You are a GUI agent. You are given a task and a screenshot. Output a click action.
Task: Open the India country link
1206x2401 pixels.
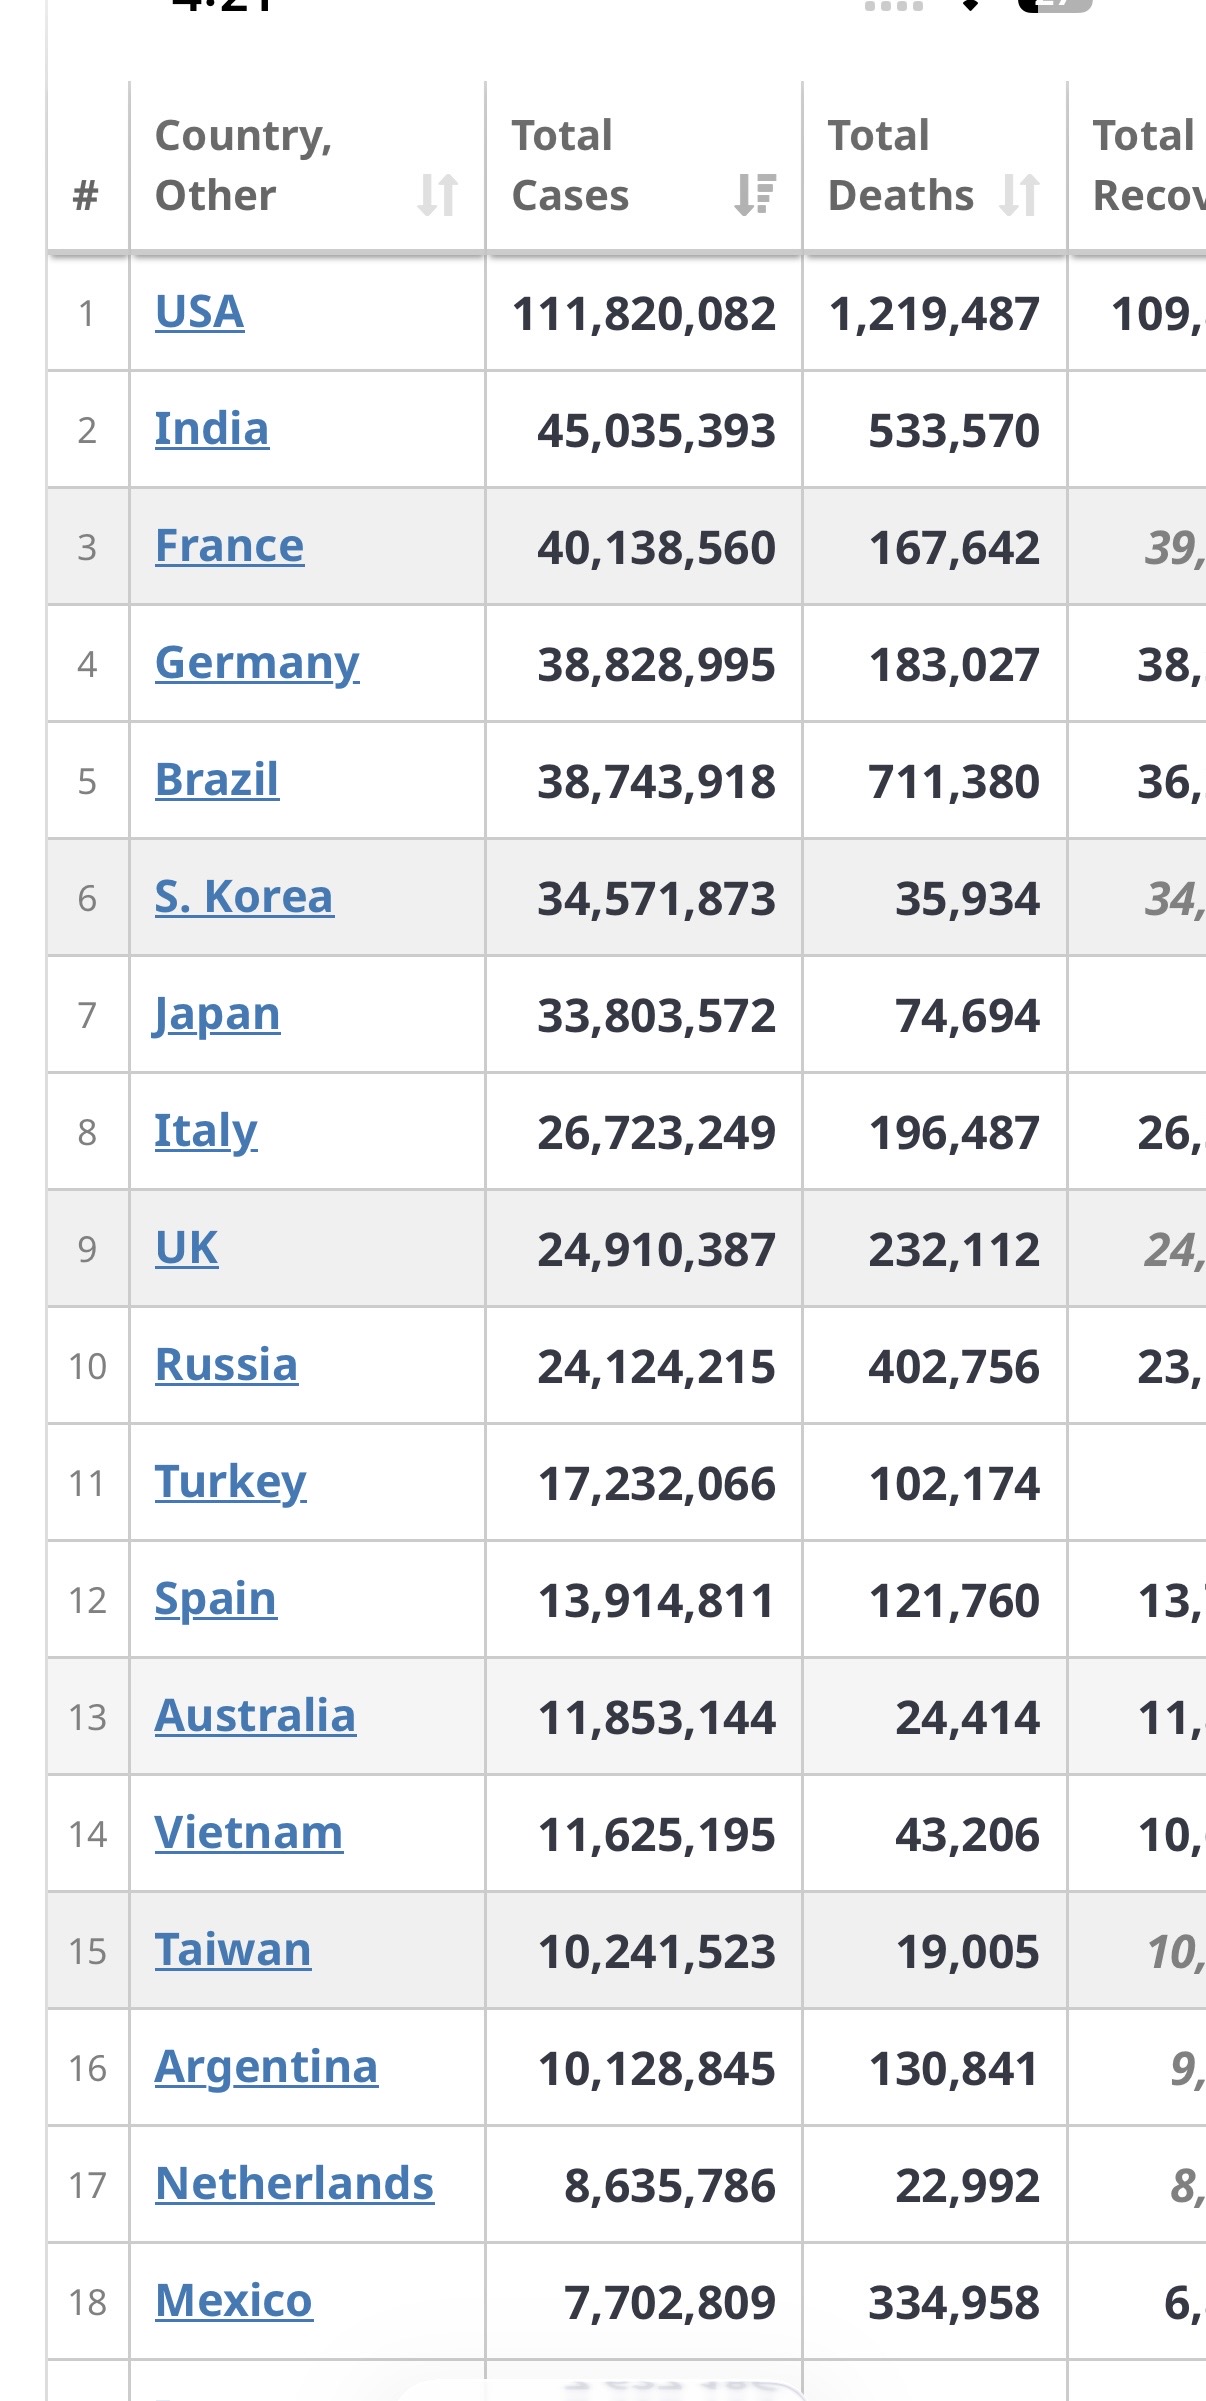(211, 429)
